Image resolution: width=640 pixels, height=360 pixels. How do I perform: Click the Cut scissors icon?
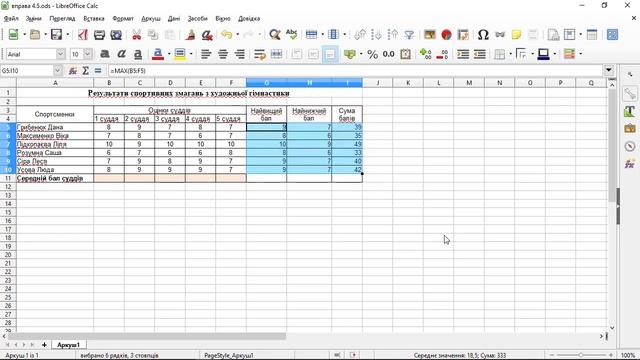pos(136,35)
